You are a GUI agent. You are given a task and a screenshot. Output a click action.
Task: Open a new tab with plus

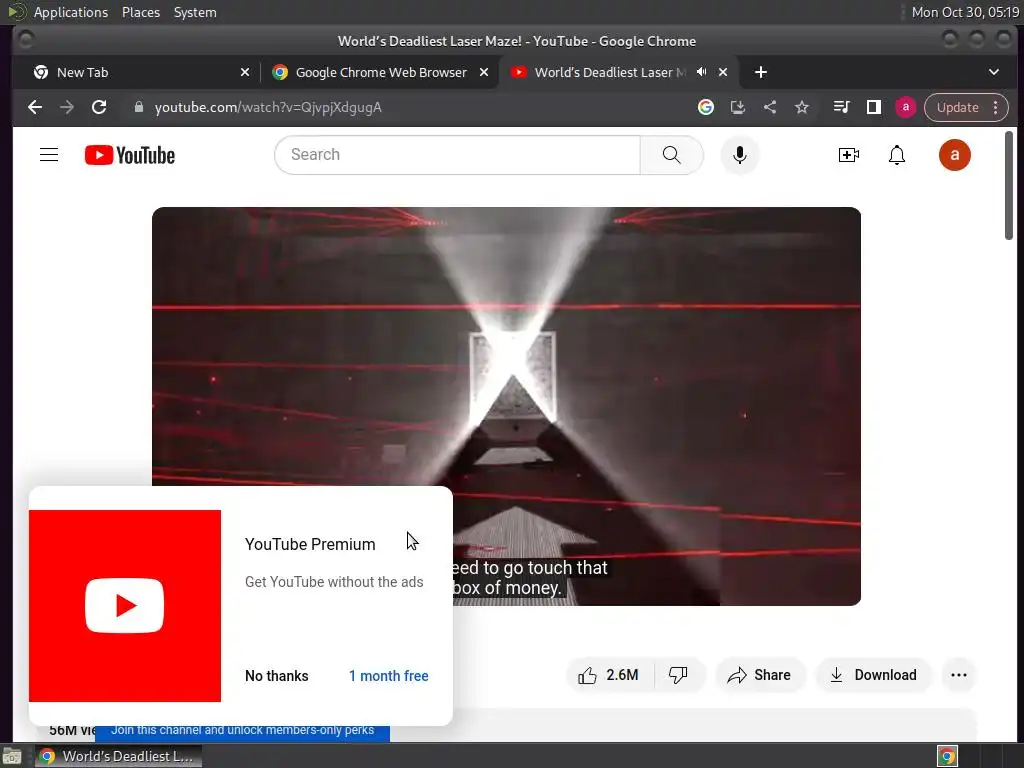tap(761, 72)
